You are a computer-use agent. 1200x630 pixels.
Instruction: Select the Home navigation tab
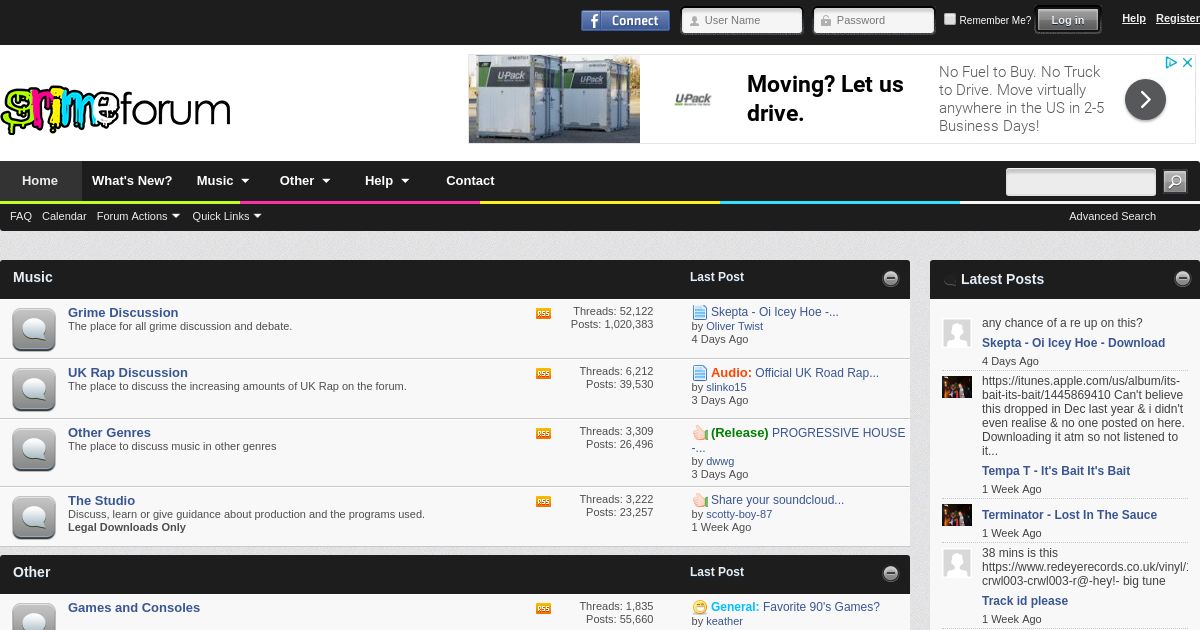coord(40,181)
